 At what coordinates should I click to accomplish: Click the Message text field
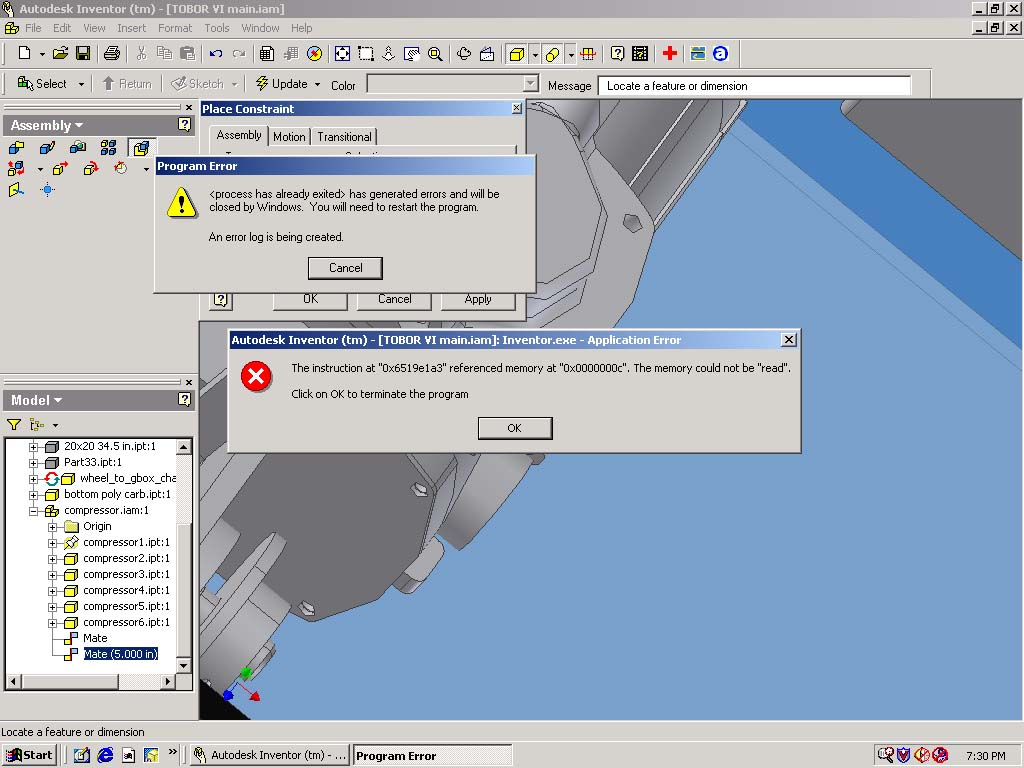pyautogui.click(x=754, y=86)
